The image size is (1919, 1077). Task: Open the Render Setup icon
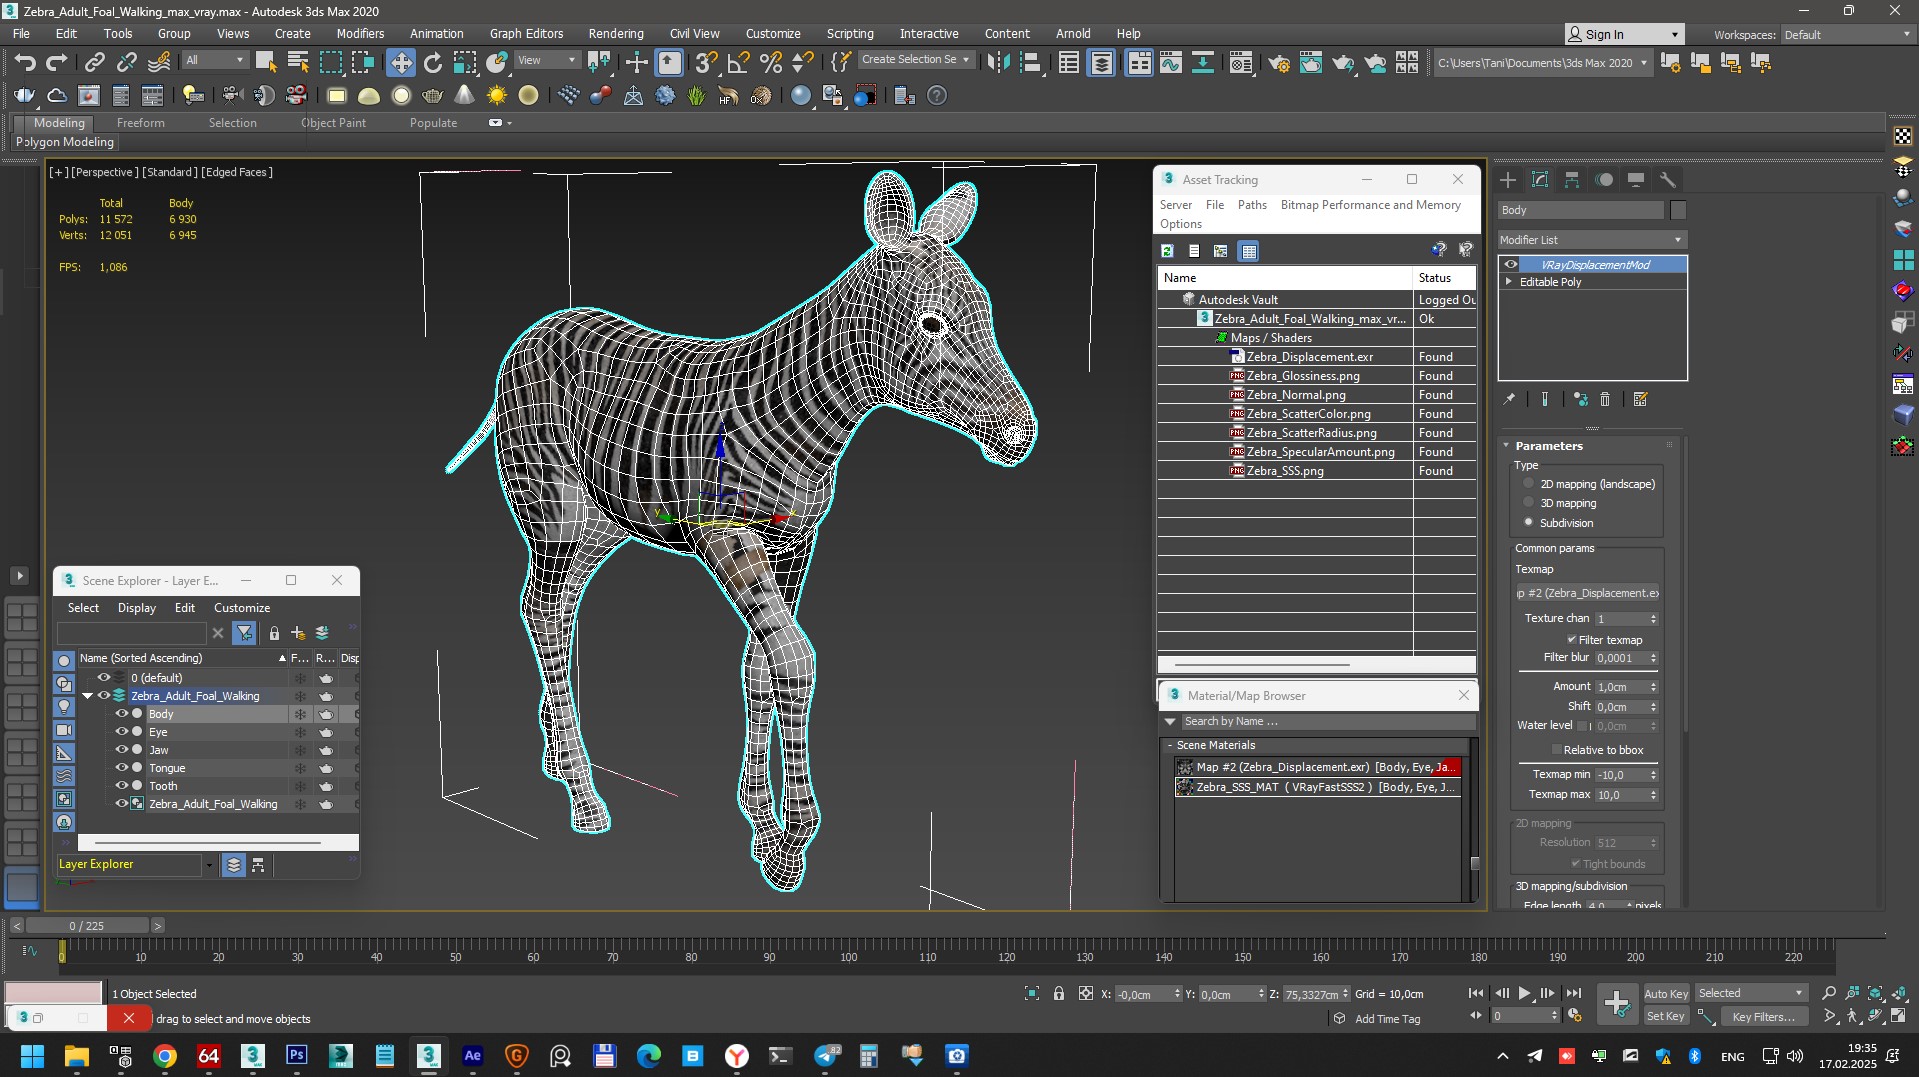pyautogui.click(x=1279, y=63)
